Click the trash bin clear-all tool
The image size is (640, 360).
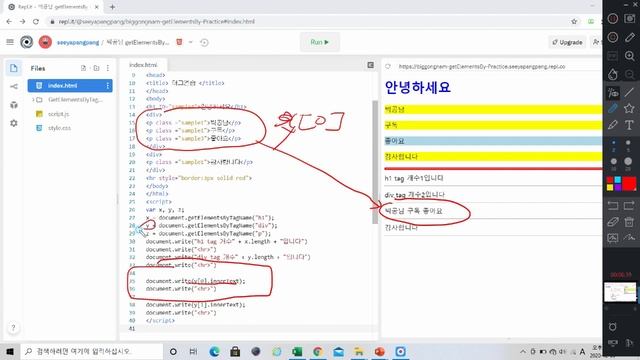click(x=629, y=222)
